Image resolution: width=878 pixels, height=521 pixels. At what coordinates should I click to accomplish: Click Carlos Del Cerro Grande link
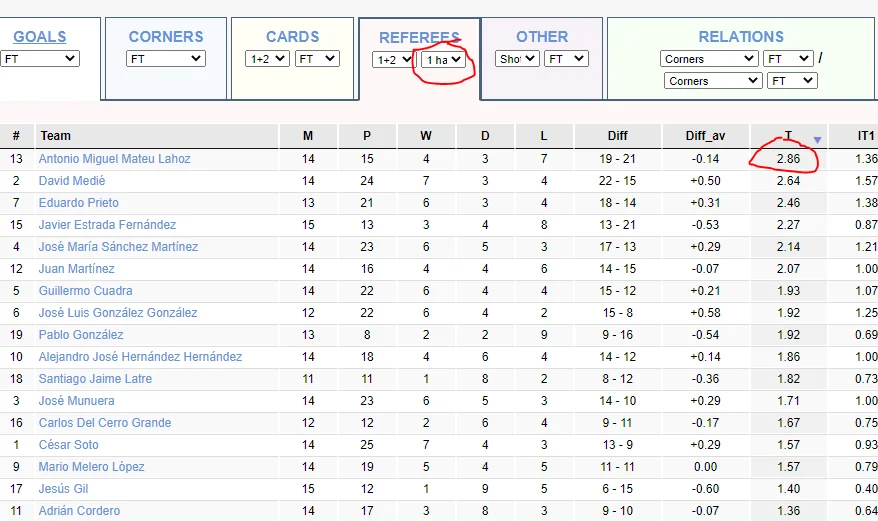click(105, 423)
